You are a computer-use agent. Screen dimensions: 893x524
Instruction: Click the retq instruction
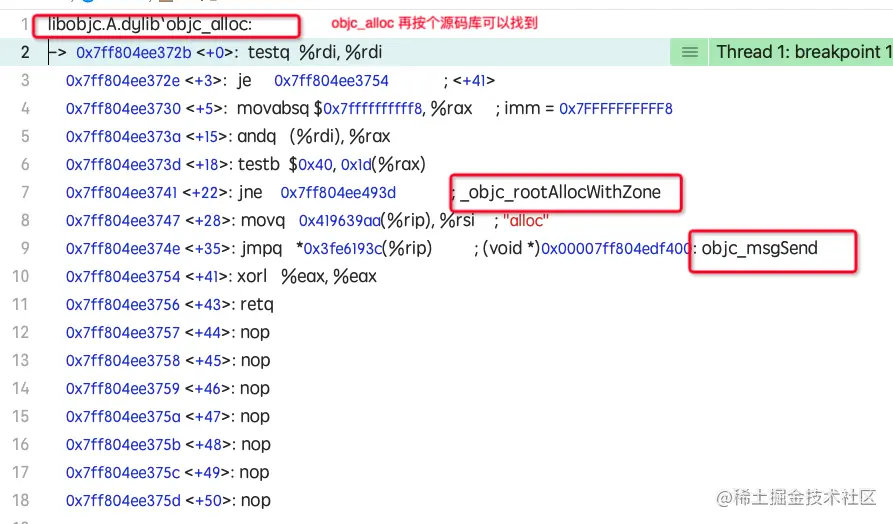point(257,305)
